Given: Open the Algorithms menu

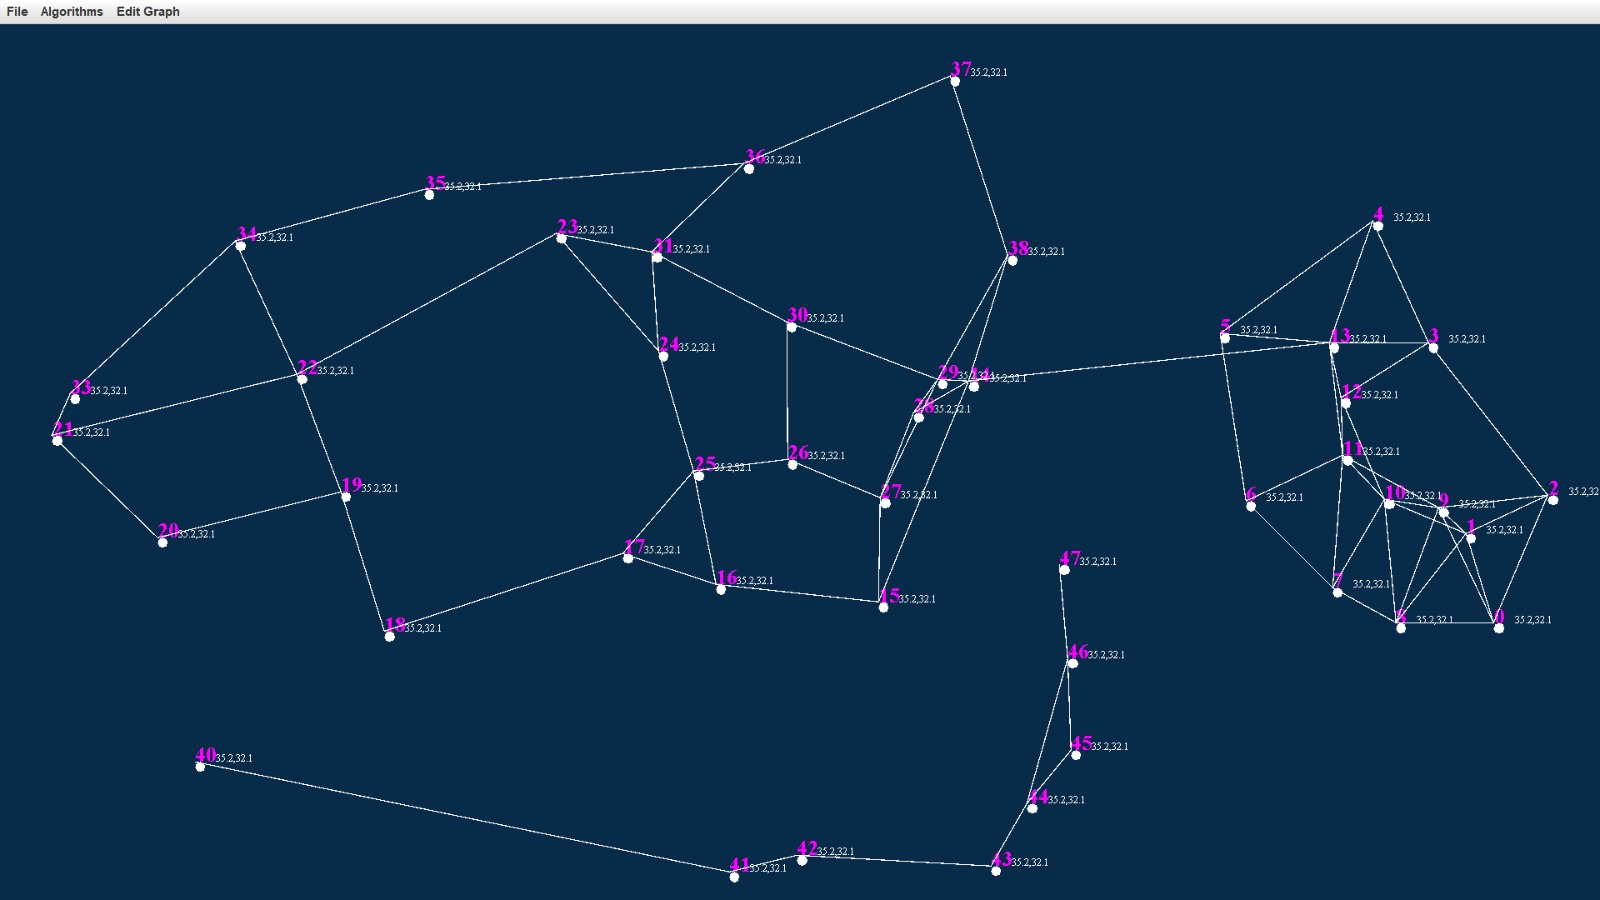Looking at the screenshot, I should tap(71, 11).
